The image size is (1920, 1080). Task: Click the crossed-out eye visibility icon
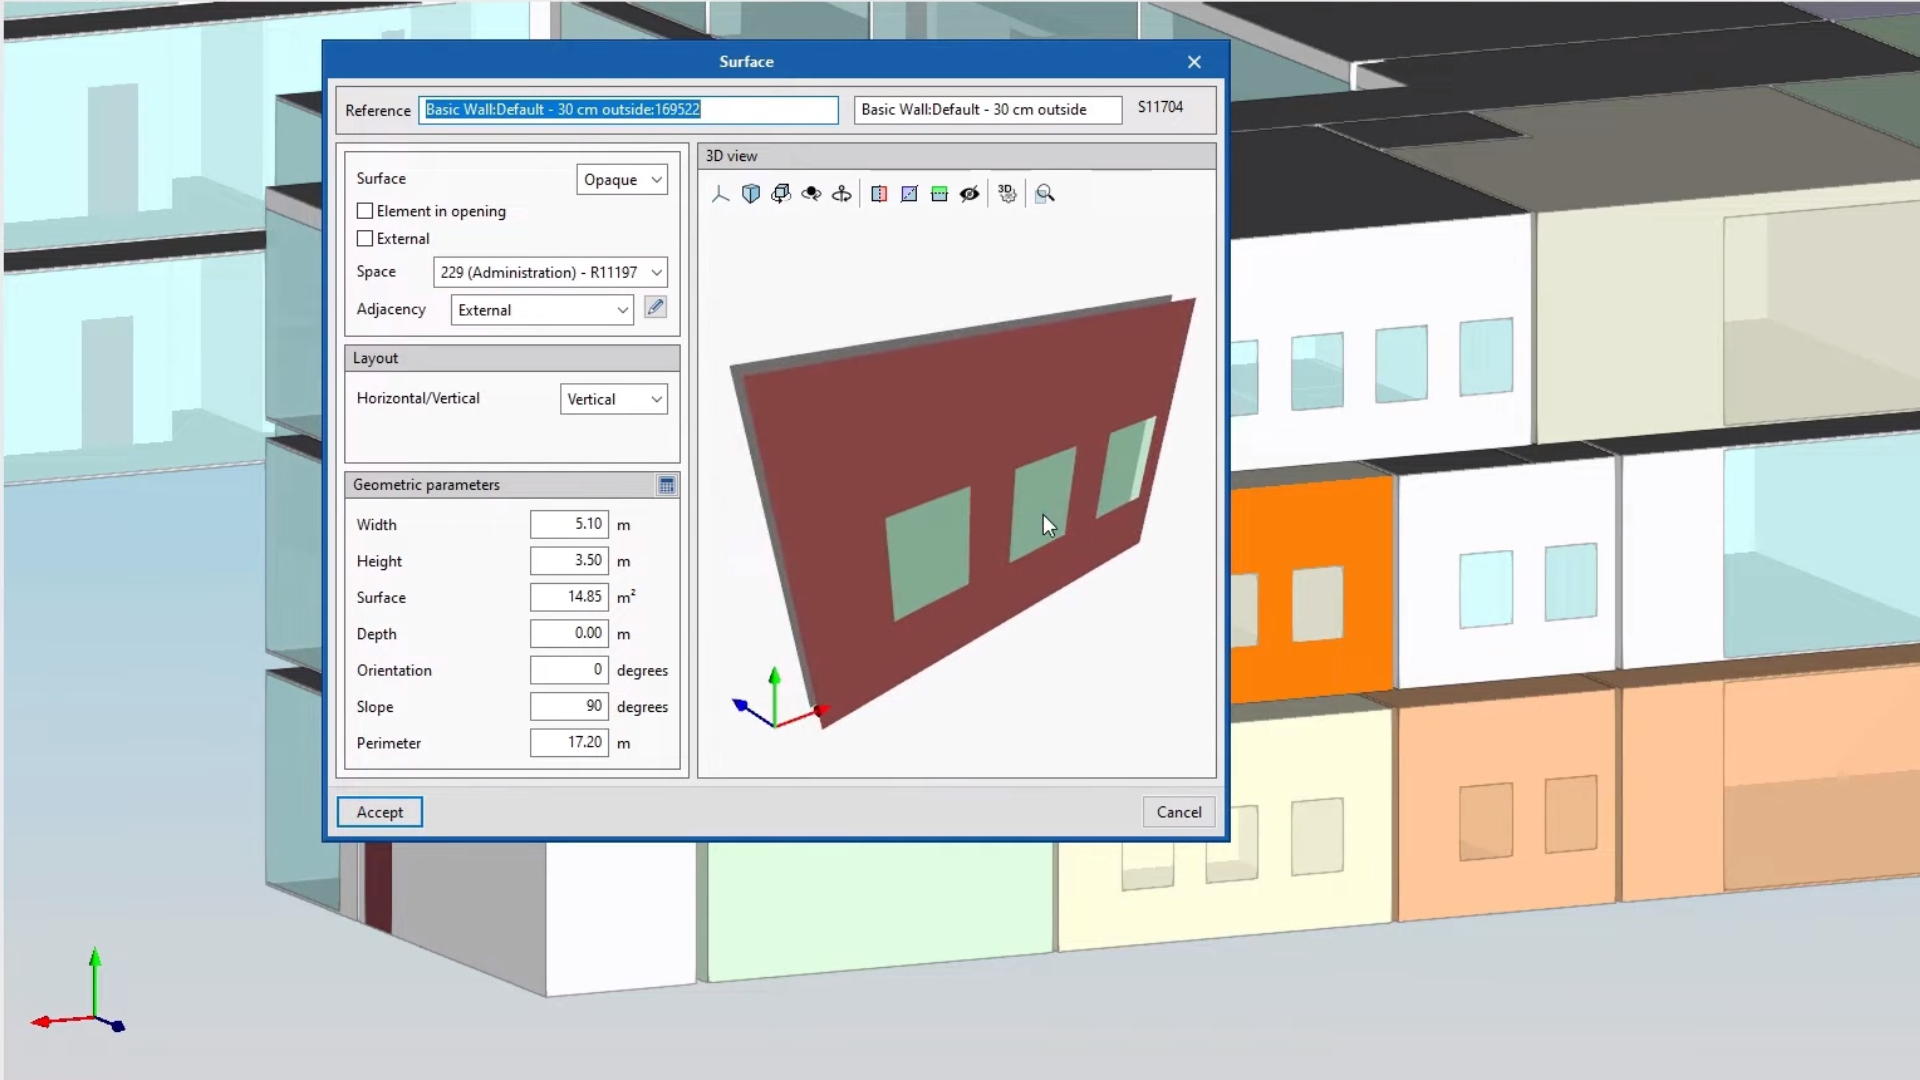click(x=969, y=194)
